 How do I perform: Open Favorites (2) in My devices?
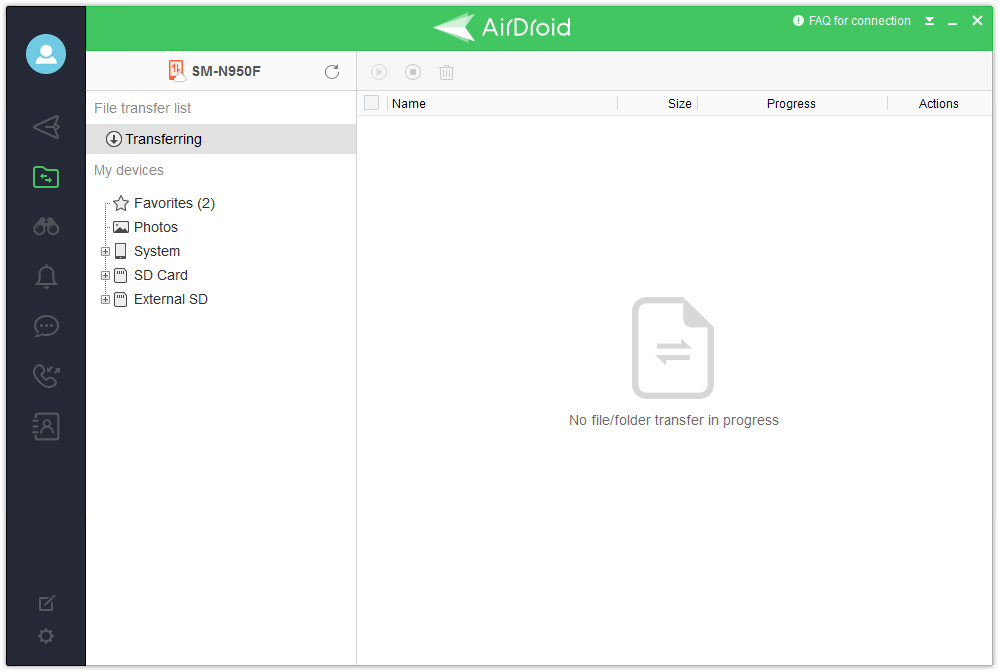click(x=173, y=203)
